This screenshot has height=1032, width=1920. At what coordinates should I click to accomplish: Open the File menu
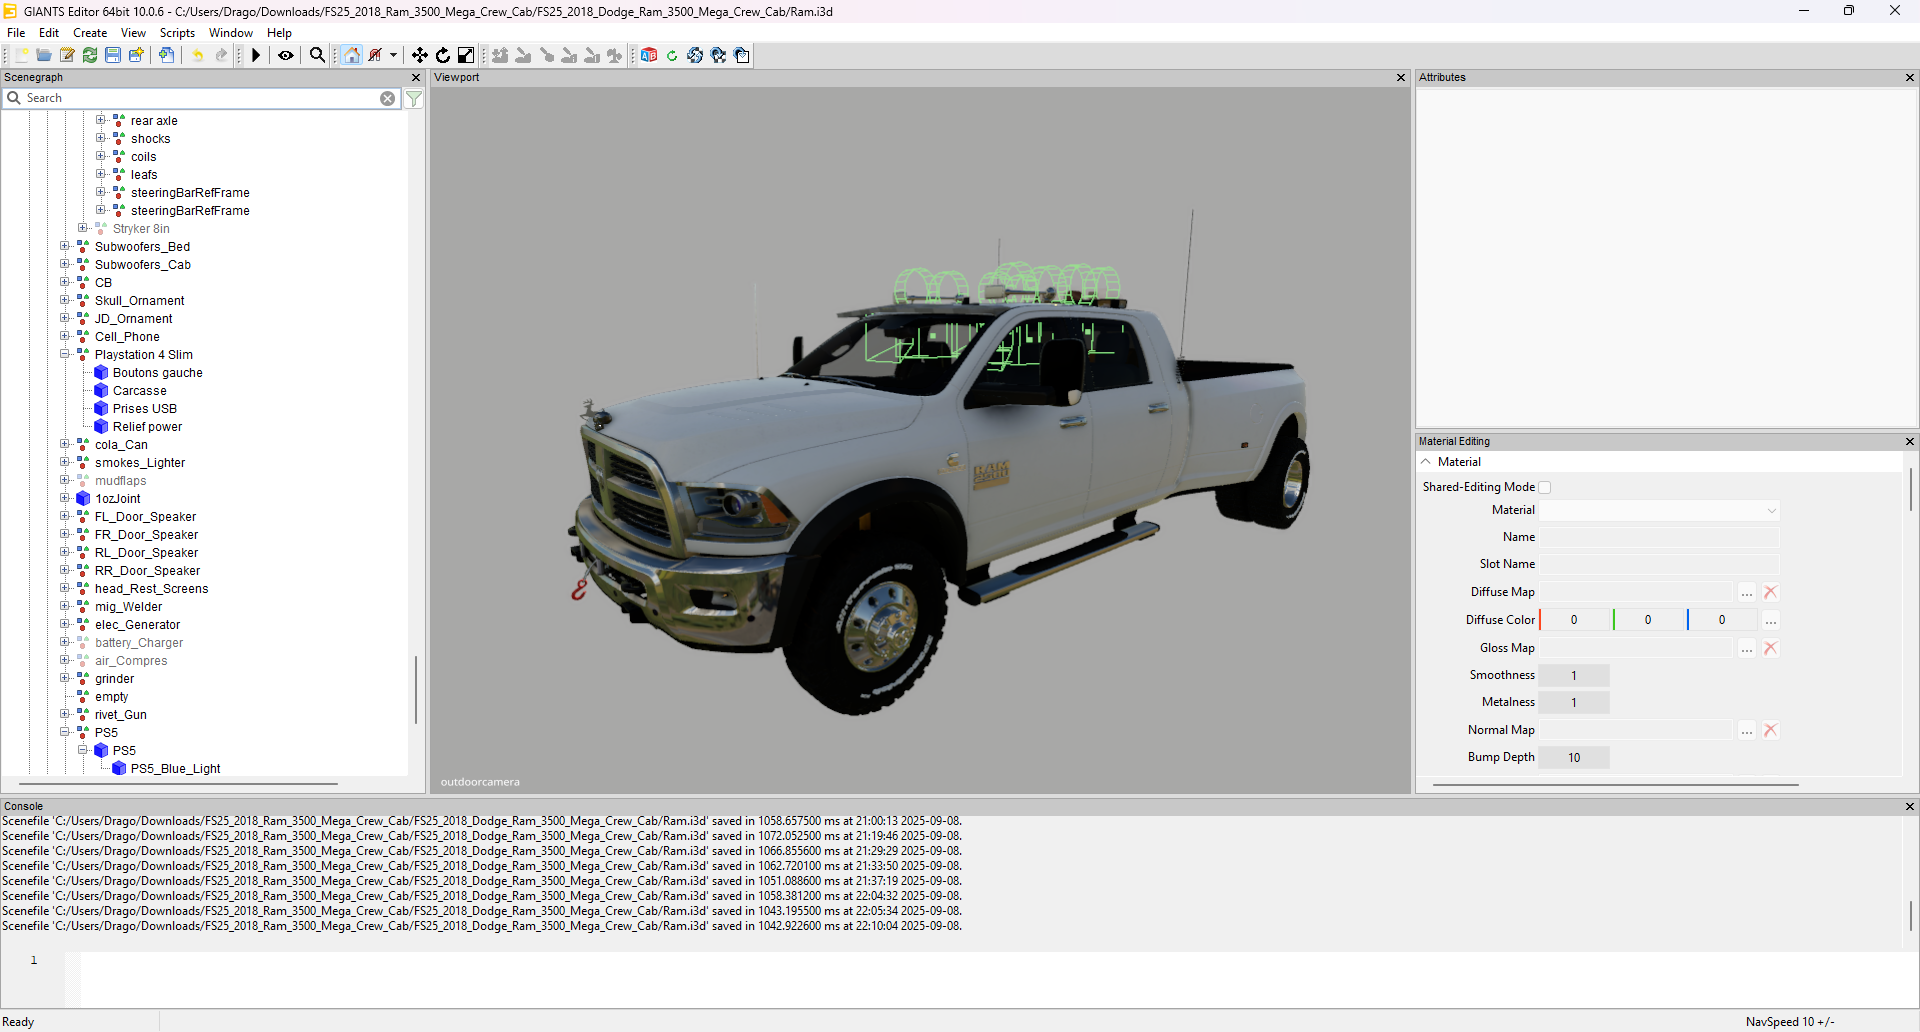[16, 33]
